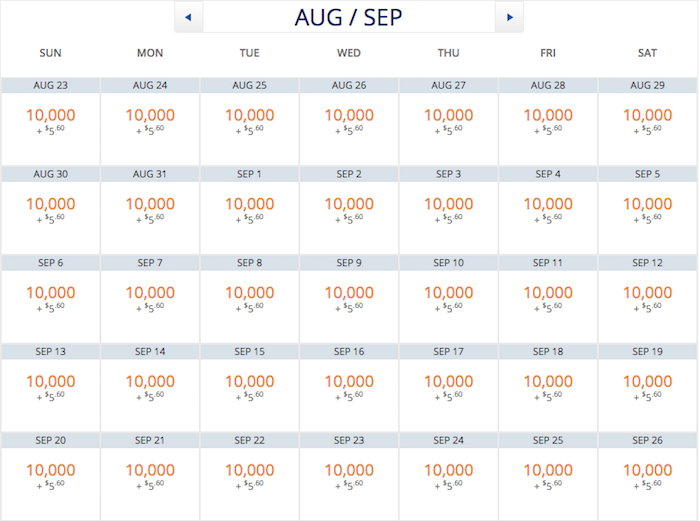Go to previous month with left arrow
The image size is (700, 521).
click(x=188, y=17)
